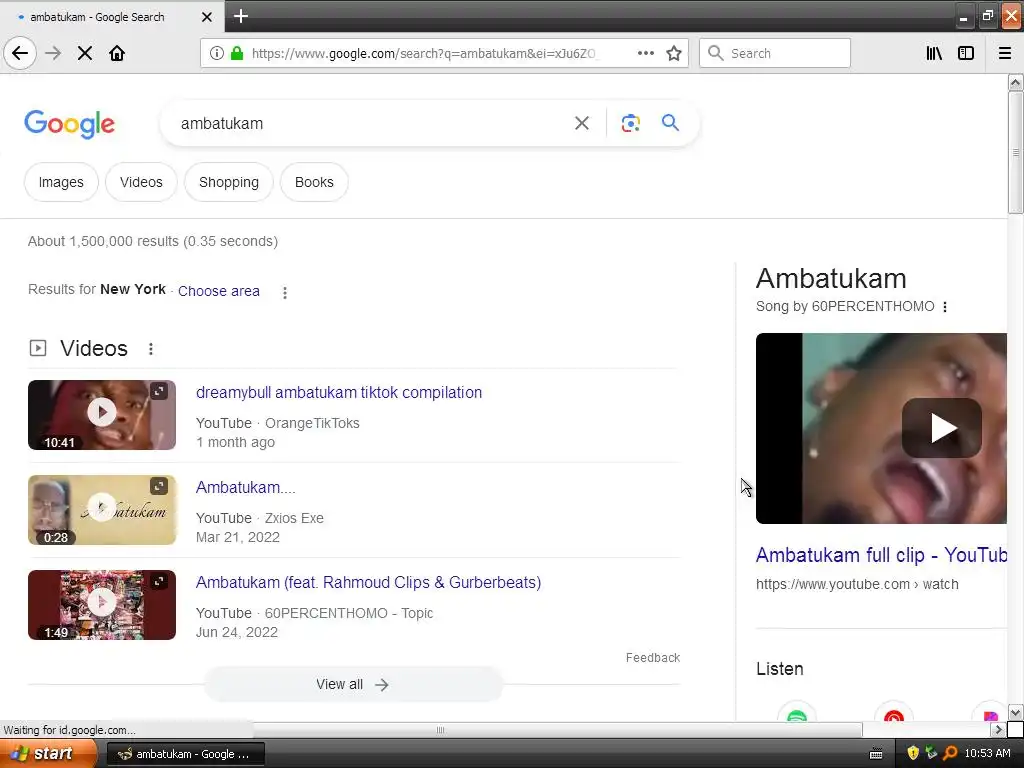
Task: Click the vertical scrollbar thumb
Action: [1016, 153]
